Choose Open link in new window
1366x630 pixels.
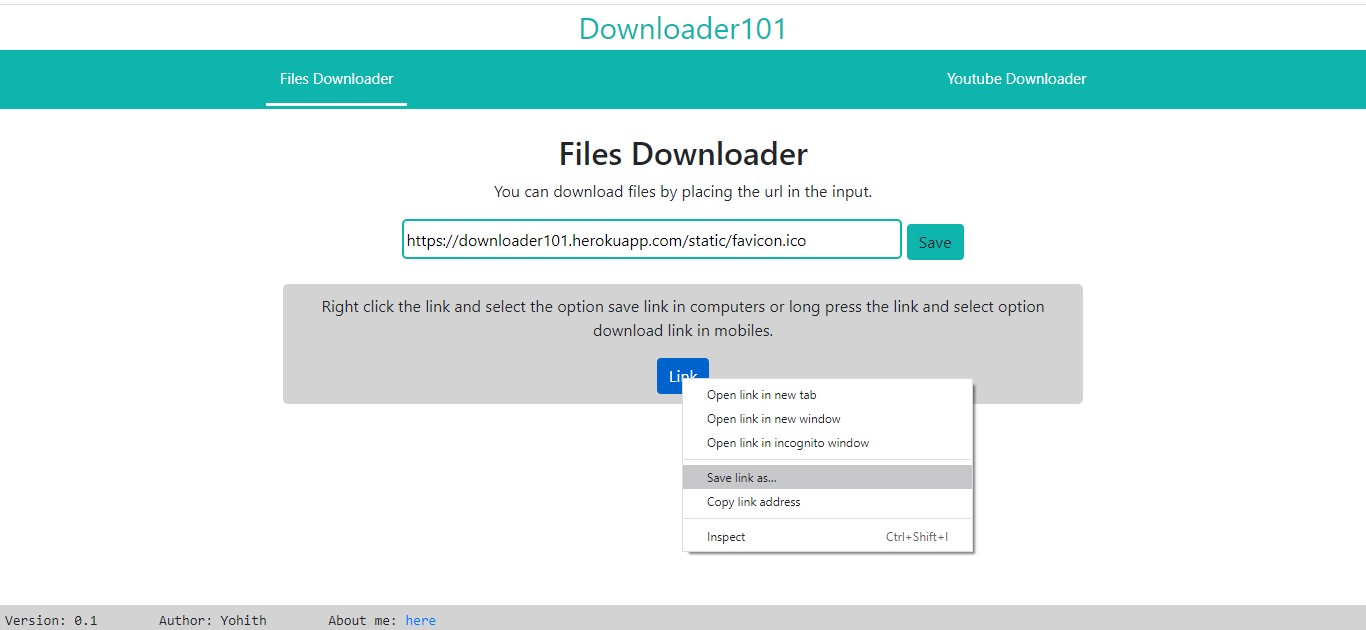pyautogui.click(x=827, y=419)
